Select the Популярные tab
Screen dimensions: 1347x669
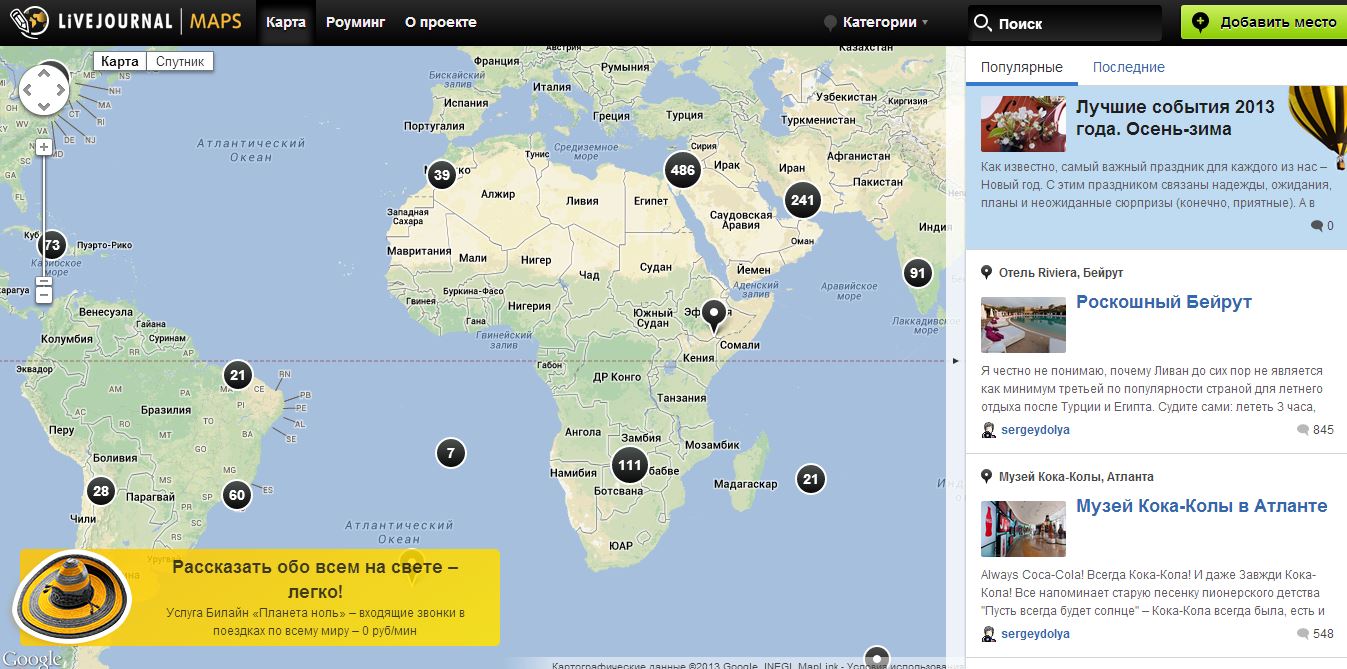pyautogui.click(x=1022, y=67)
